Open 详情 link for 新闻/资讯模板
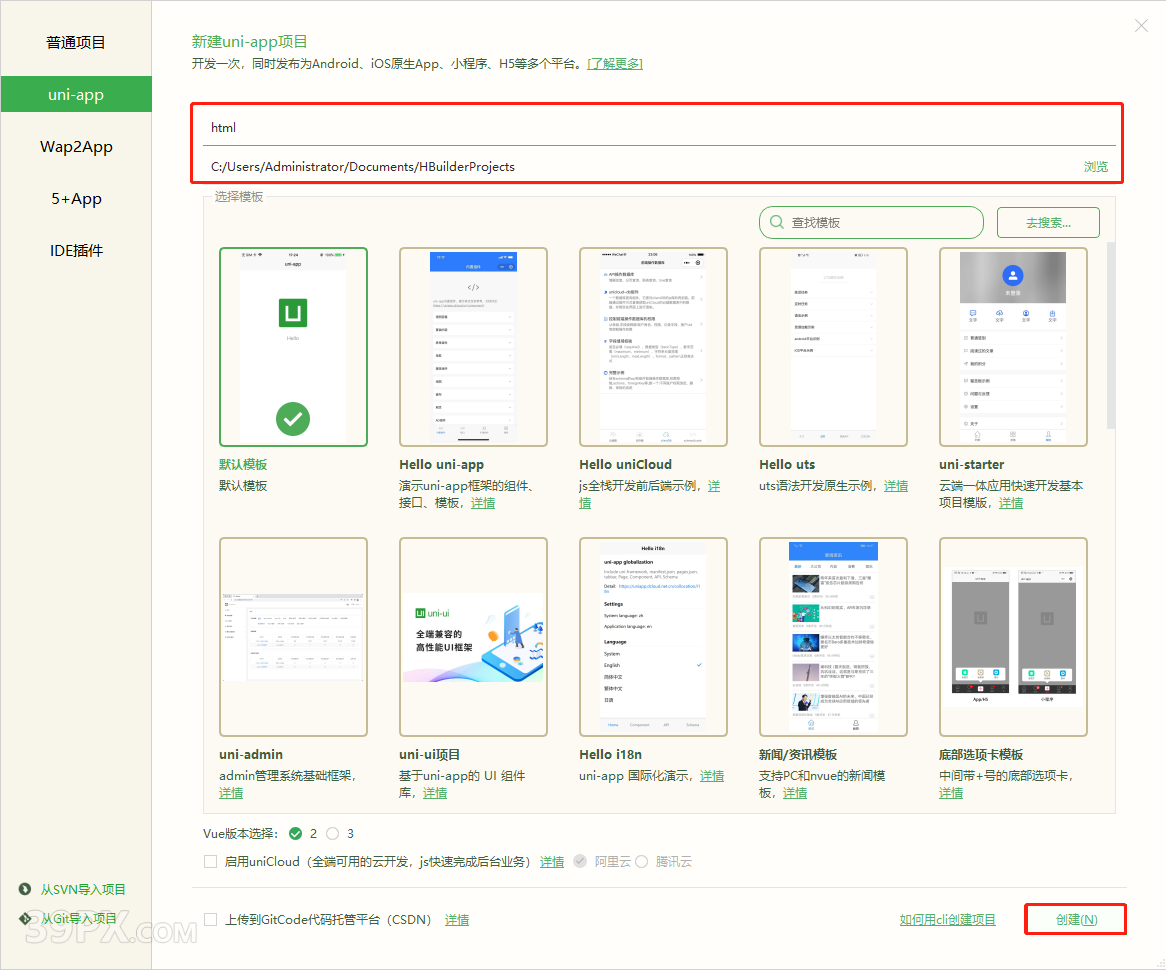1166x970 pixels. (794, 793)
